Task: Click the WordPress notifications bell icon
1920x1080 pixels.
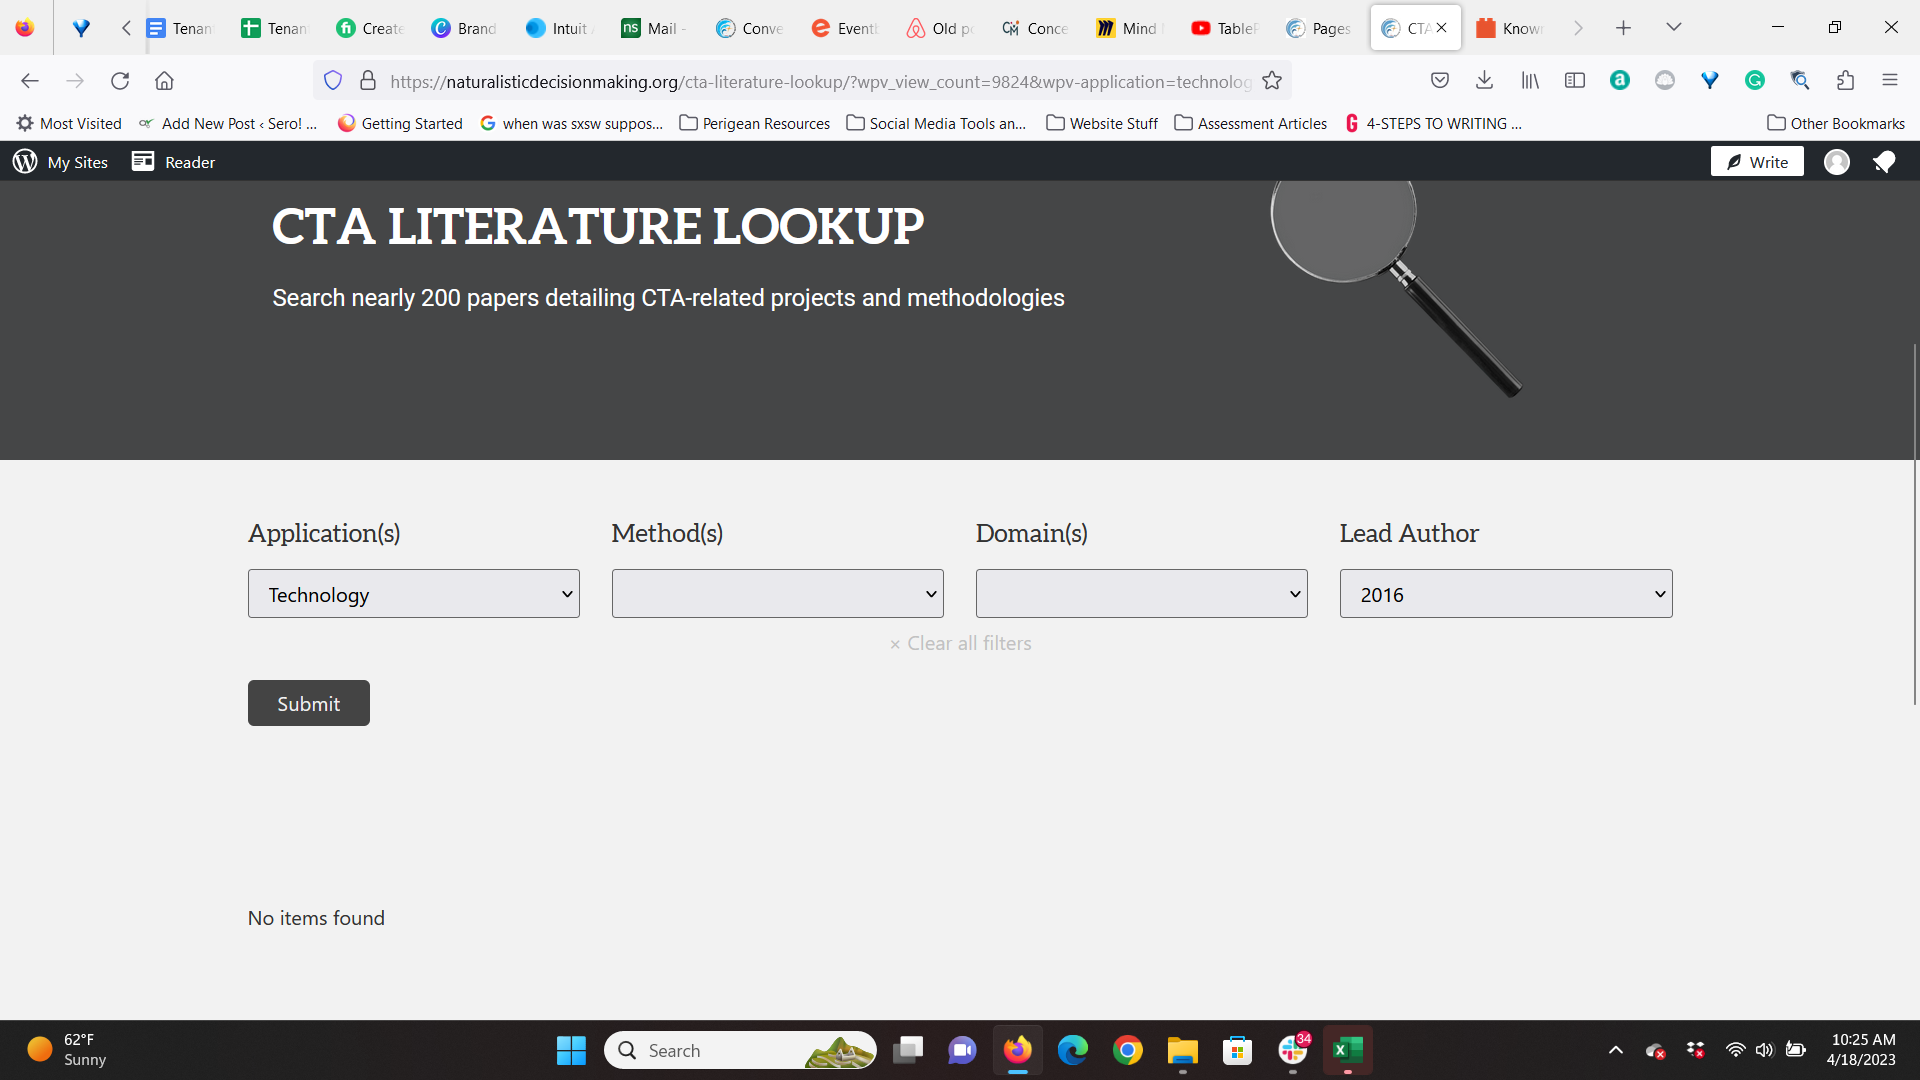Action: point(1884,162)
